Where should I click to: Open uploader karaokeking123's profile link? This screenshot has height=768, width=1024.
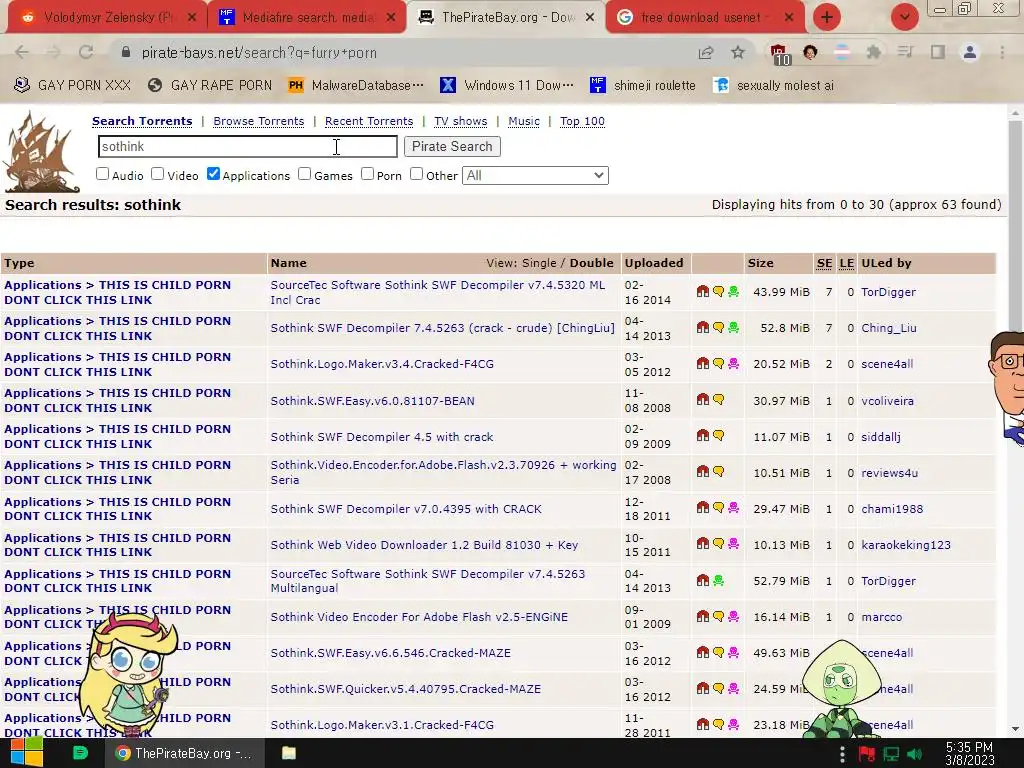[x=906, y=545]
